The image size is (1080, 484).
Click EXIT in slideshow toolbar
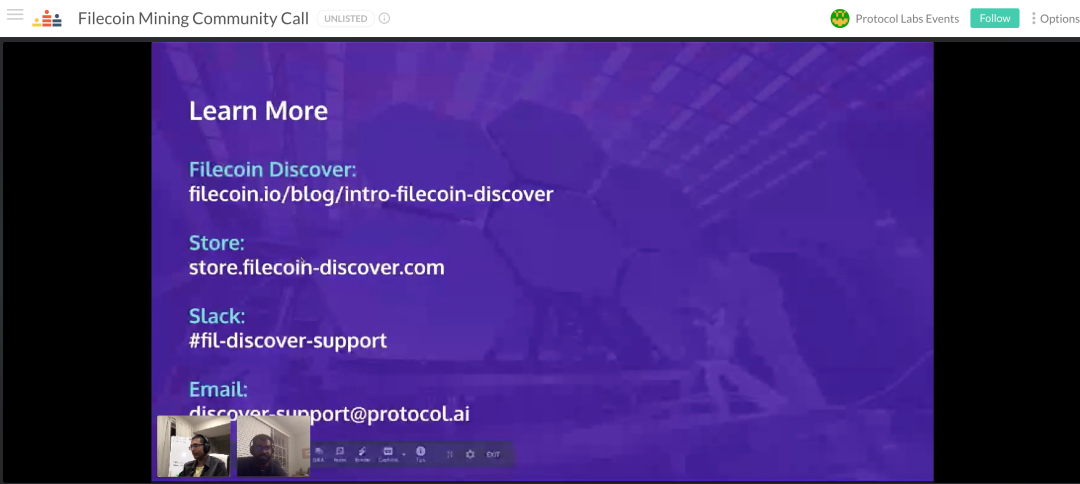click(493, 454)
